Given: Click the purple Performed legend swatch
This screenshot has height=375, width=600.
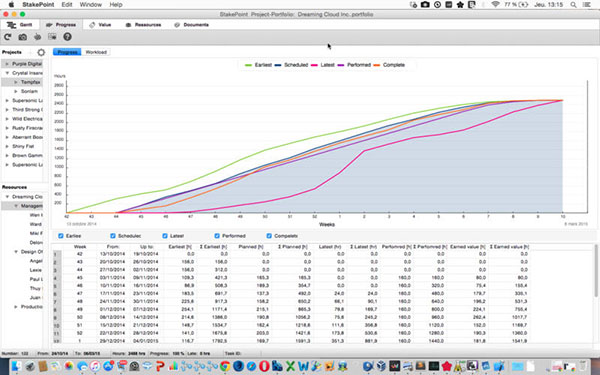Looking at the screenshot, I should tap(341, 65).
